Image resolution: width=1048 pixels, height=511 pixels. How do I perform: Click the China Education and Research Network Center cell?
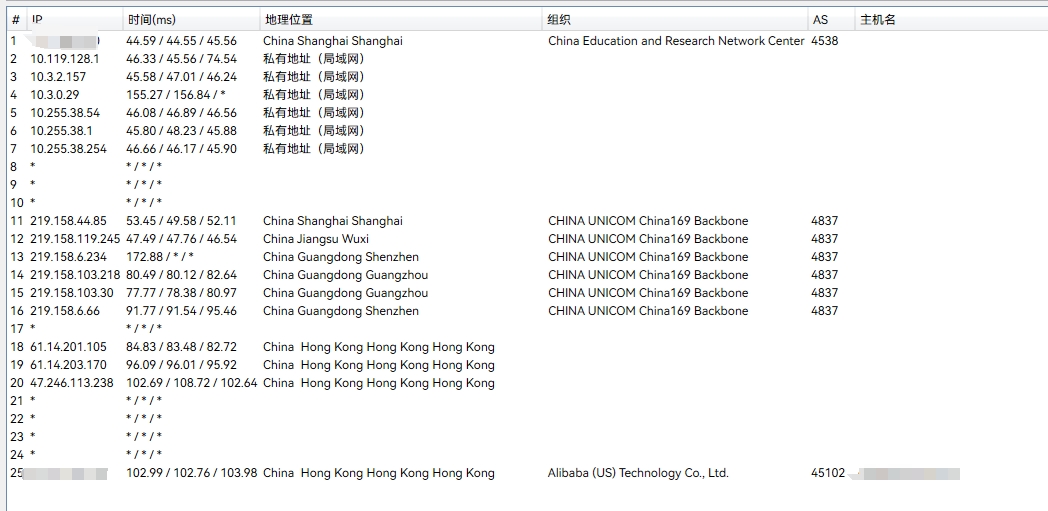(x=676, y=41)
